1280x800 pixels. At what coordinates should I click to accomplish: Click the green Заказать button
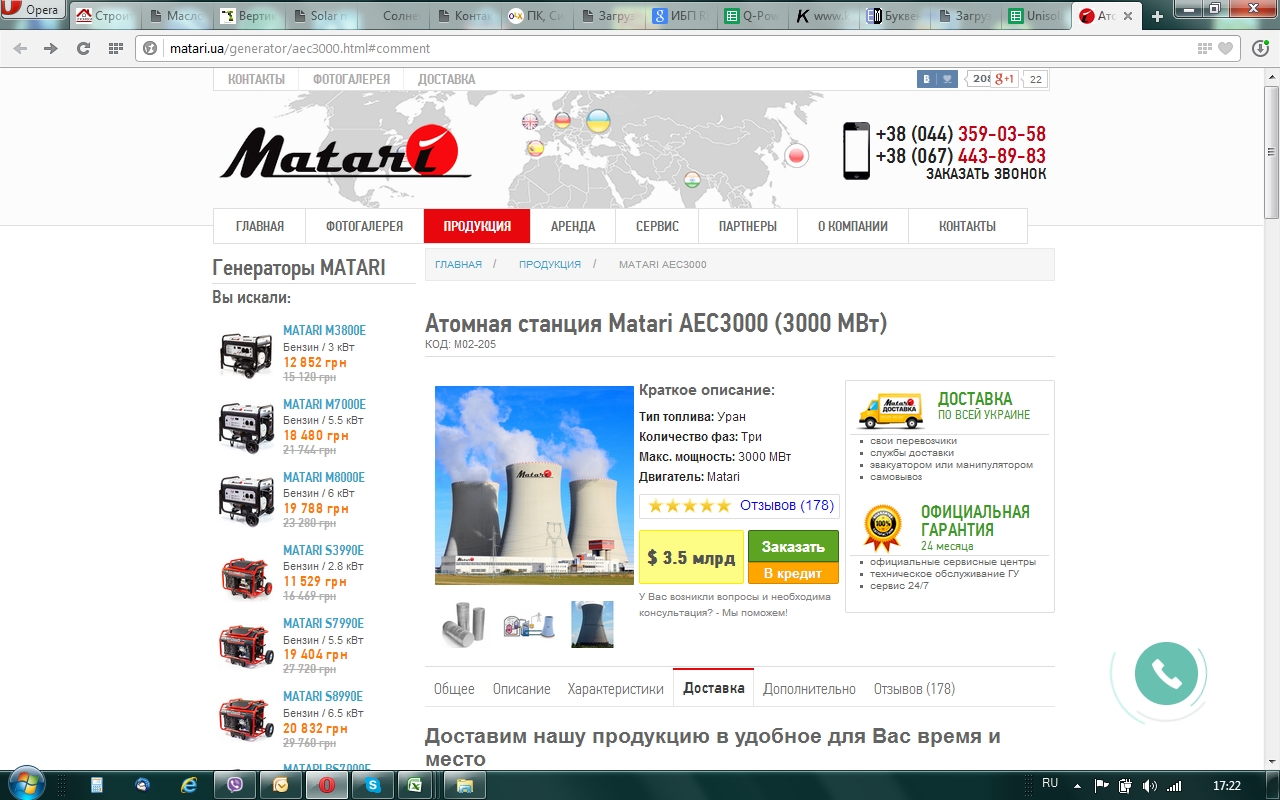(x=793, y=546)
